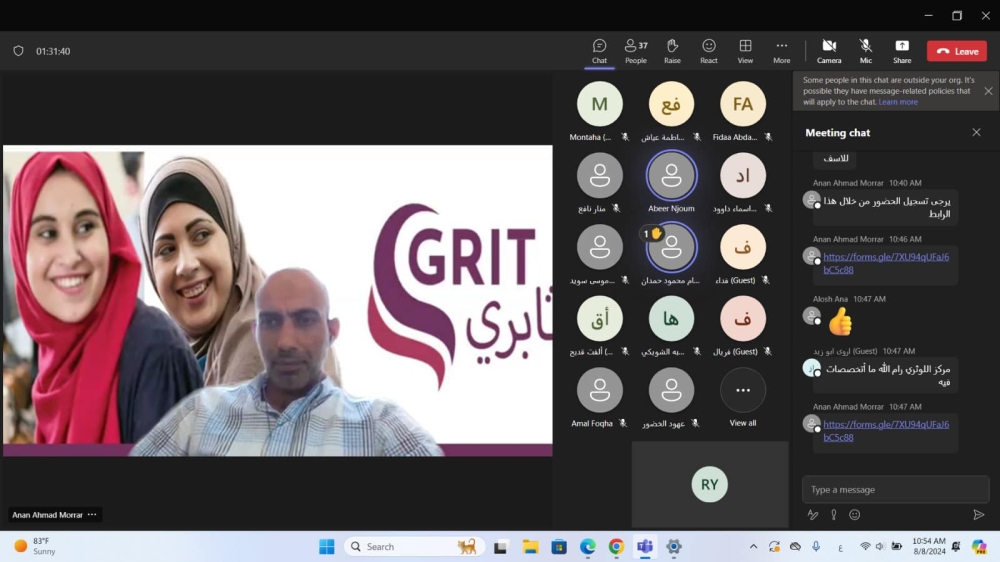The width and height of the screenshot is (1000, 562).
Task: Open Settings gear on taskbar
Action: (673, 547)
